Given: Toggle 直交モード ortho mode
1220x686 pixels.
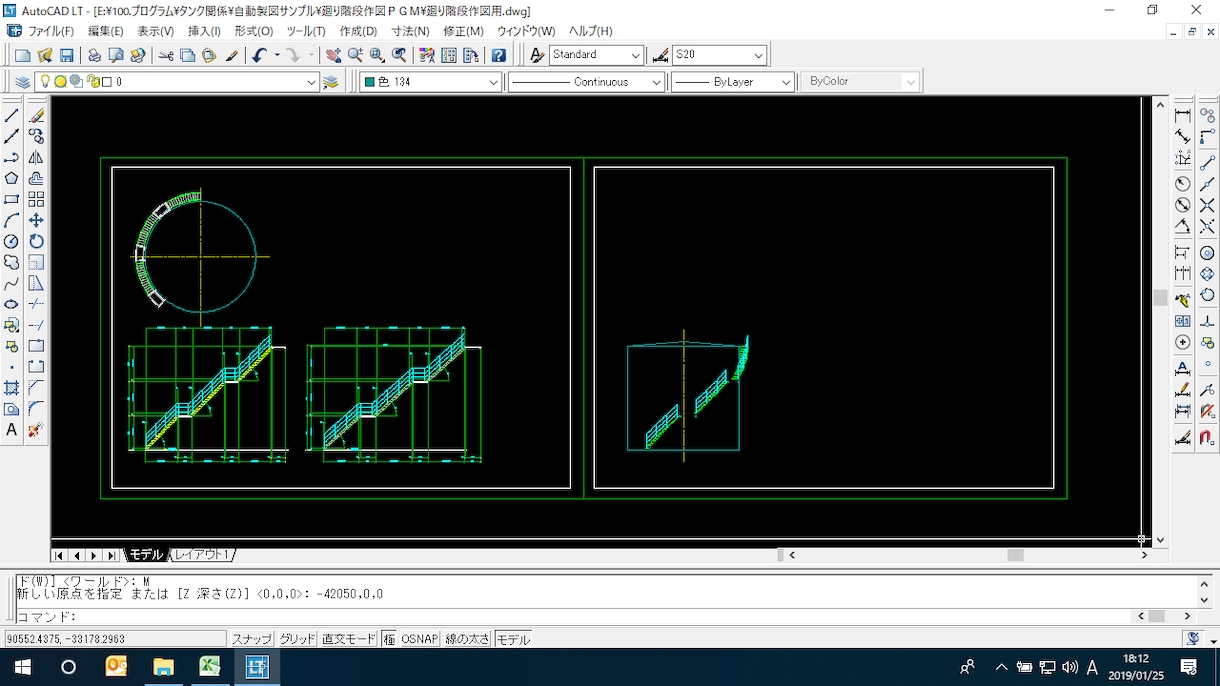Looking at the screenshot, I should pyautogui.click(x=349, y=639).
